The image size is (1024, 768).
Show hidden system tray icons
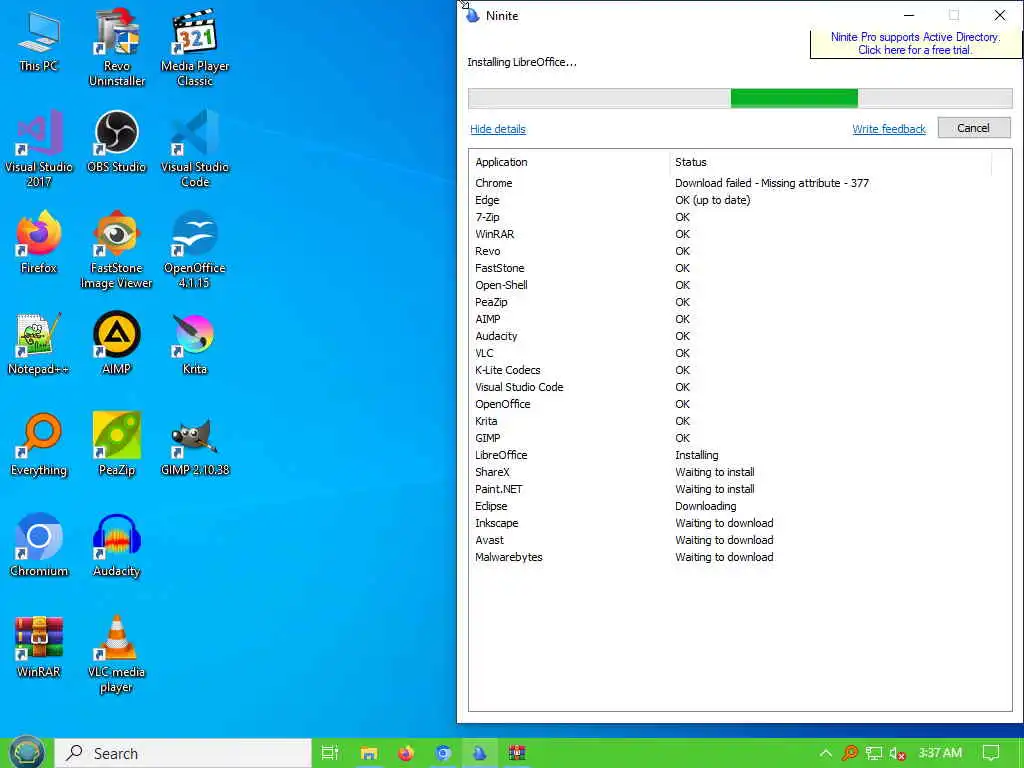pos(825,754)
